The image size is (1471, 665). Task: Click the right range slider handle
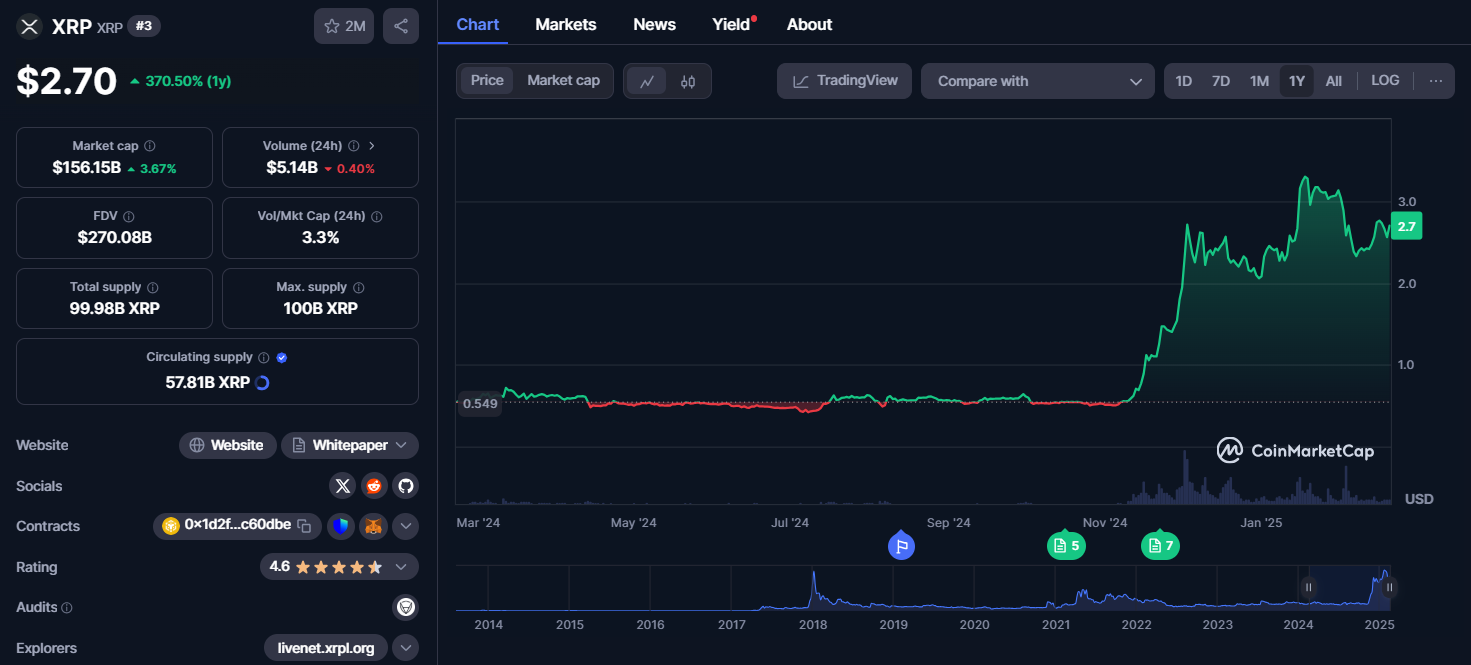pyautogui.click(x=1389, y=587)
